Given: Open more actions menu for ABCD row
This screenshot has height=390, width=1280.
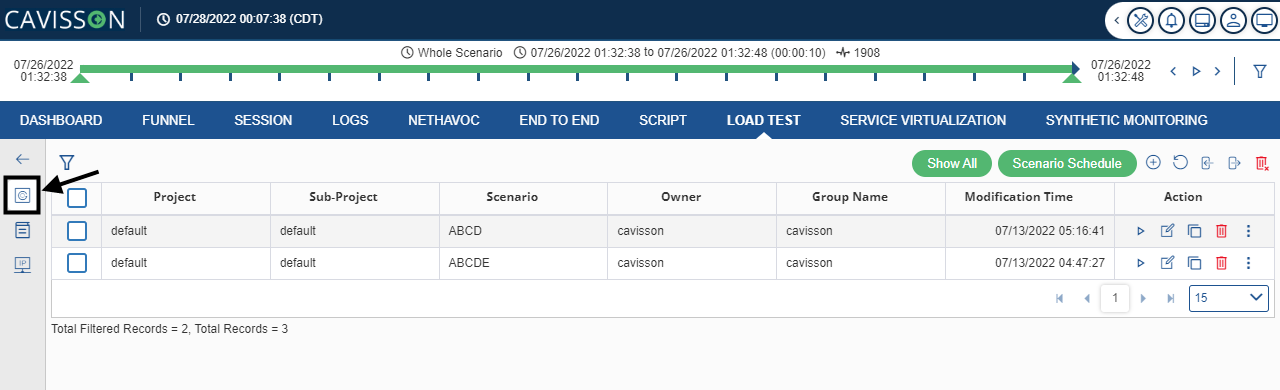Looking at the screenshot, I should pyautogui.click(x=1248, y=231).
